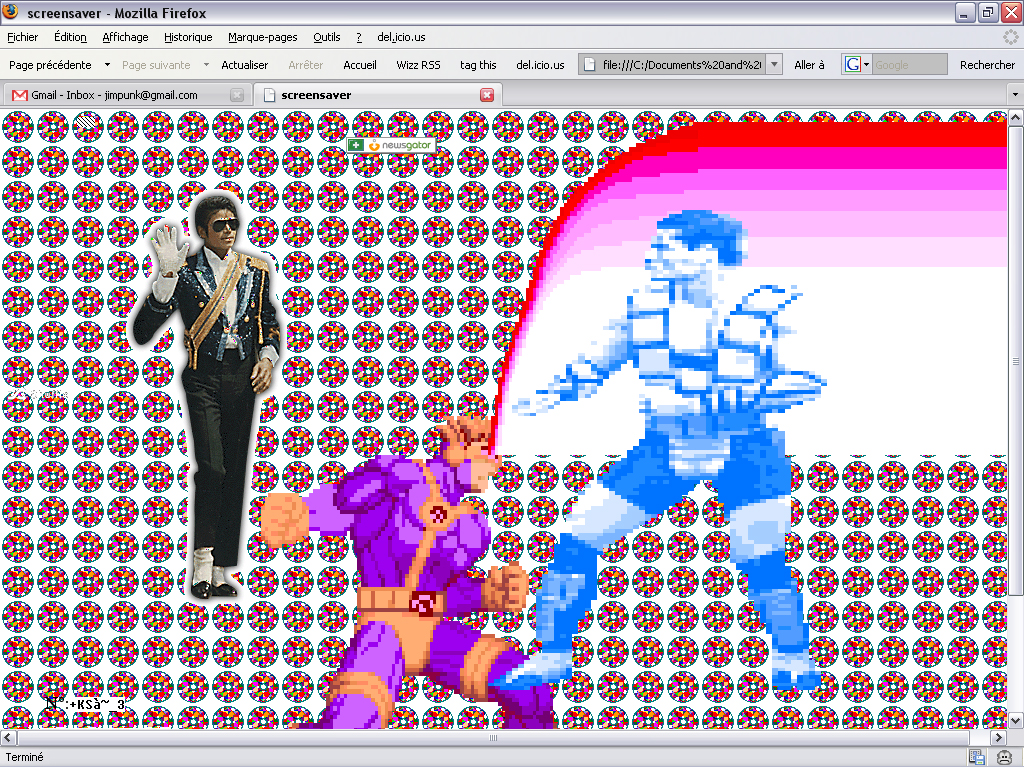
Task: Click the Google search engine icon
Action: (853, 65)
